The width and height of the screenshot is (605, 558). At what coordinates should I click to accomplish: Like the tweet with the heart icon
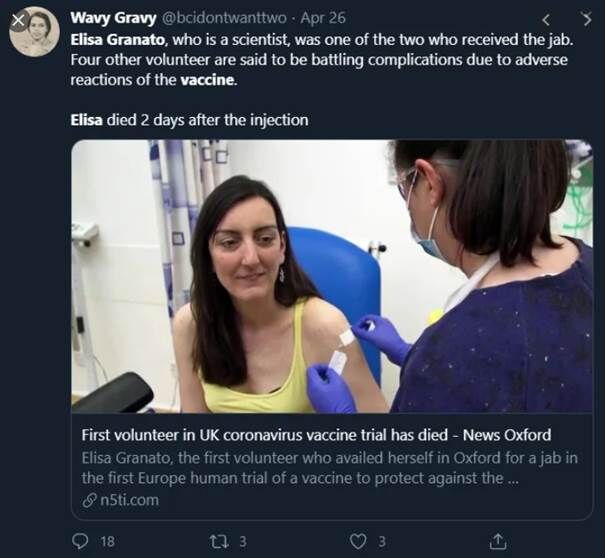click(x=357, y=541)
